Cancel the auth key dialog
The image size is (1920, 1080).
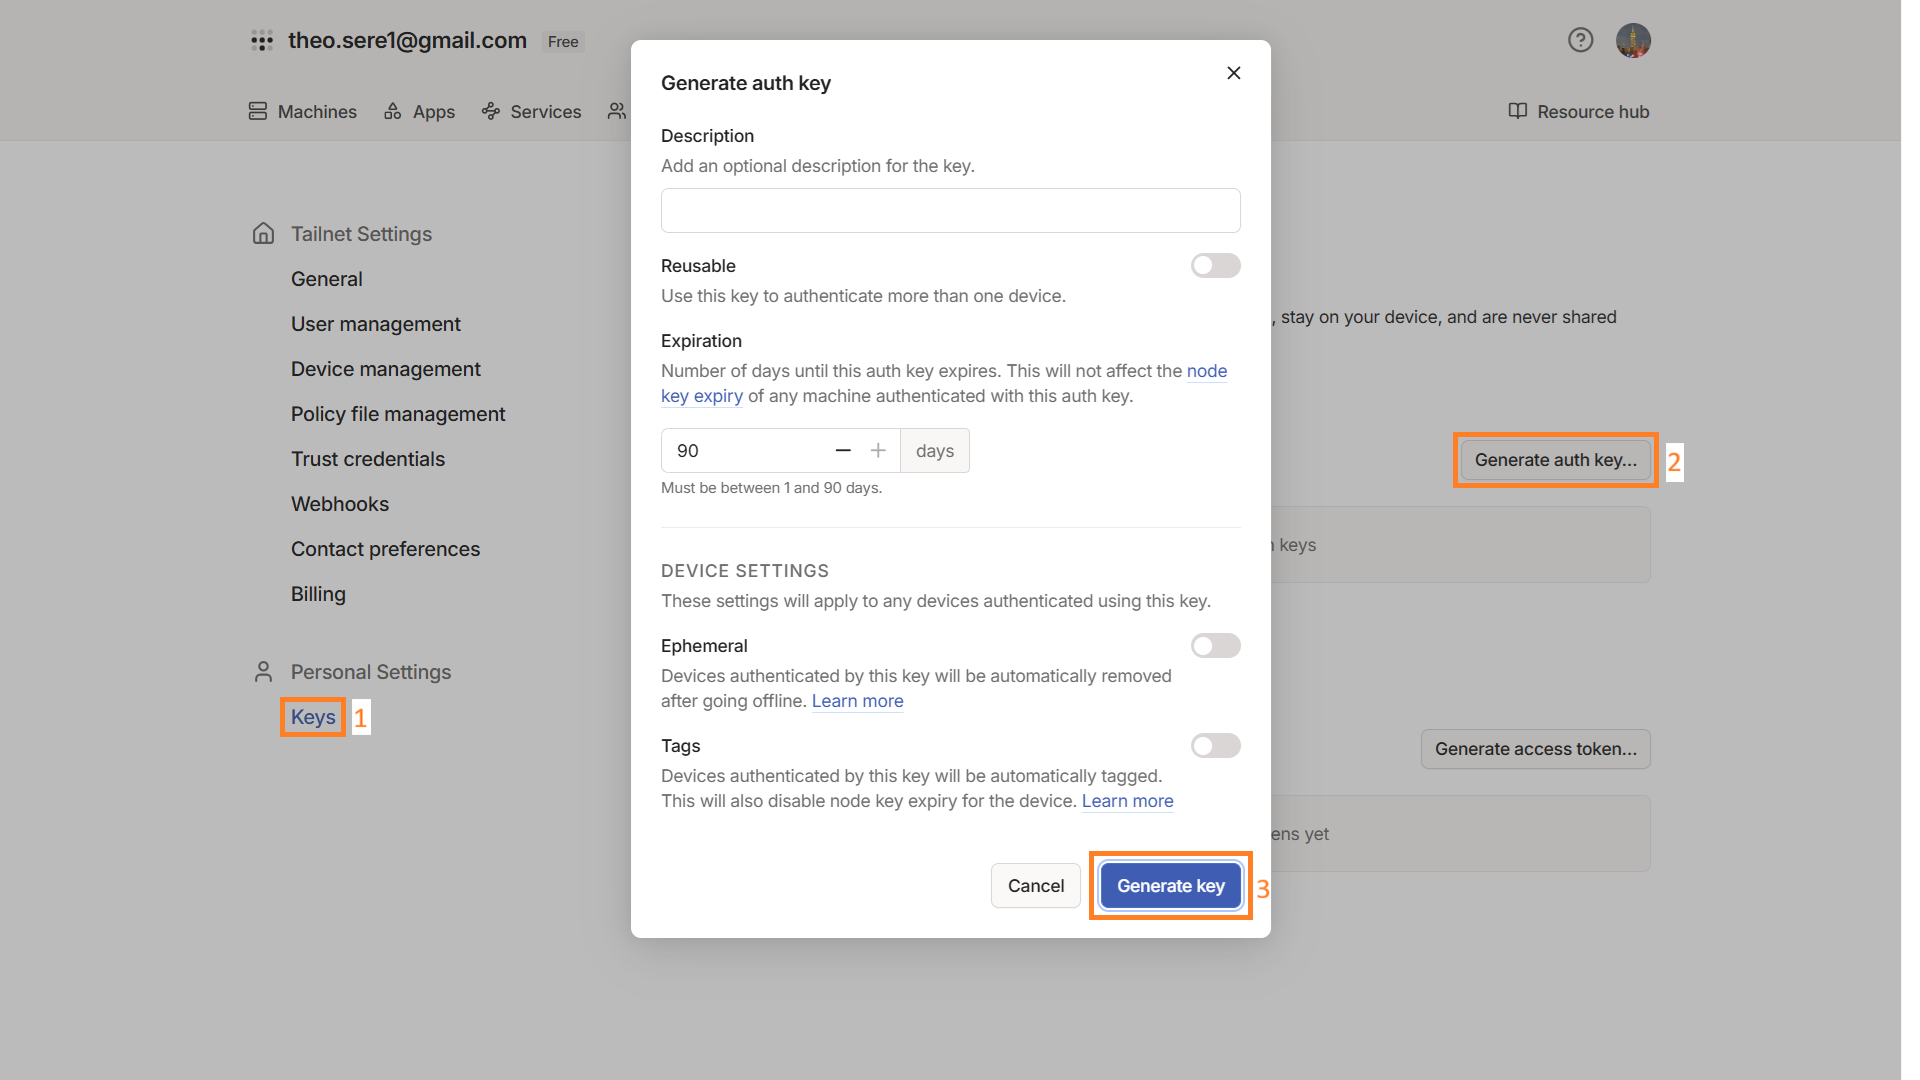(x=1035, y=886)
